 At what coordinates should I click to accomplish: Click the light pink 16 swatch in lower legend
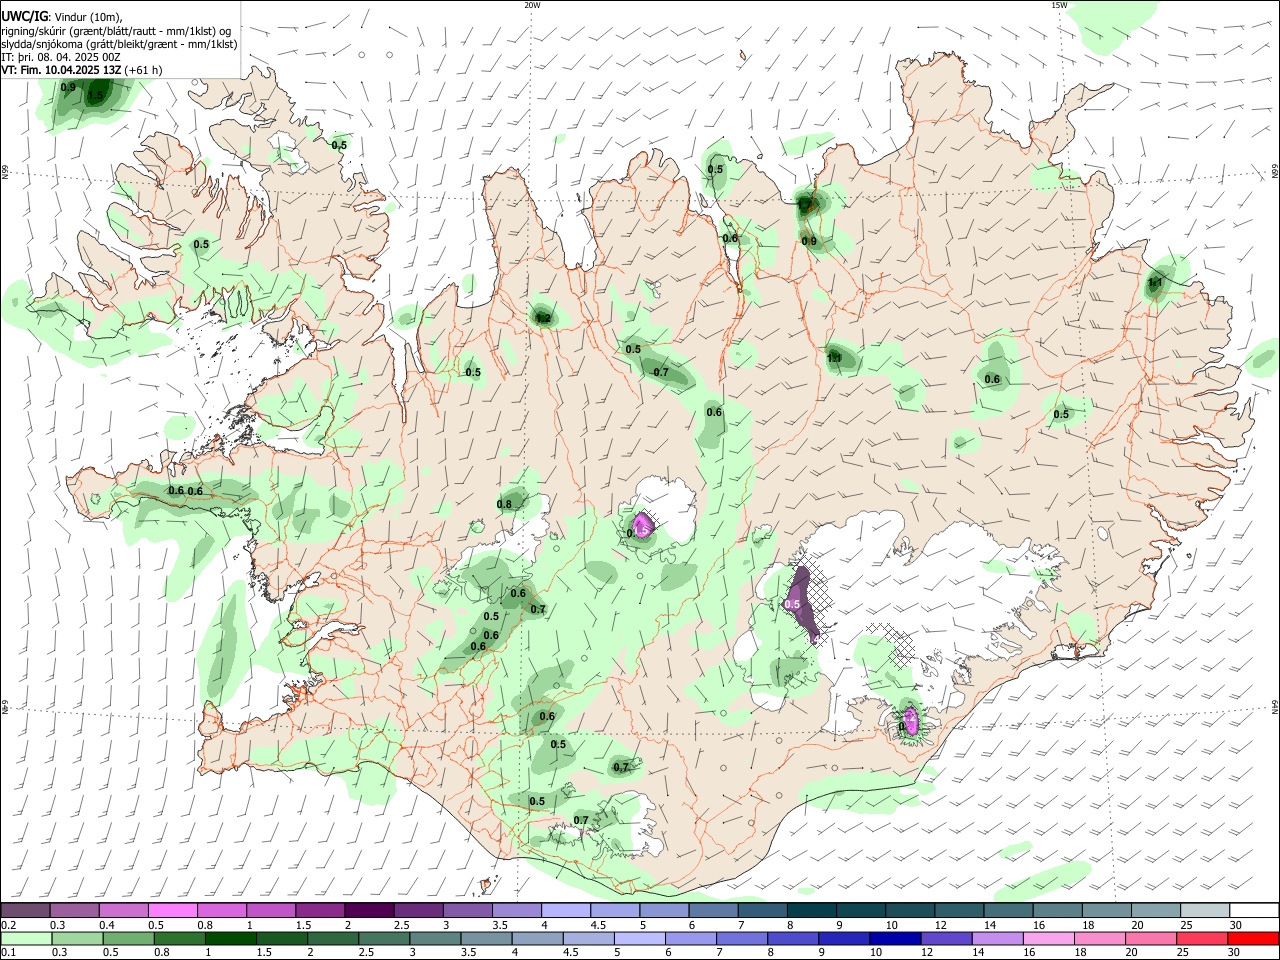pyautogui.click(x=1048, y=938)
